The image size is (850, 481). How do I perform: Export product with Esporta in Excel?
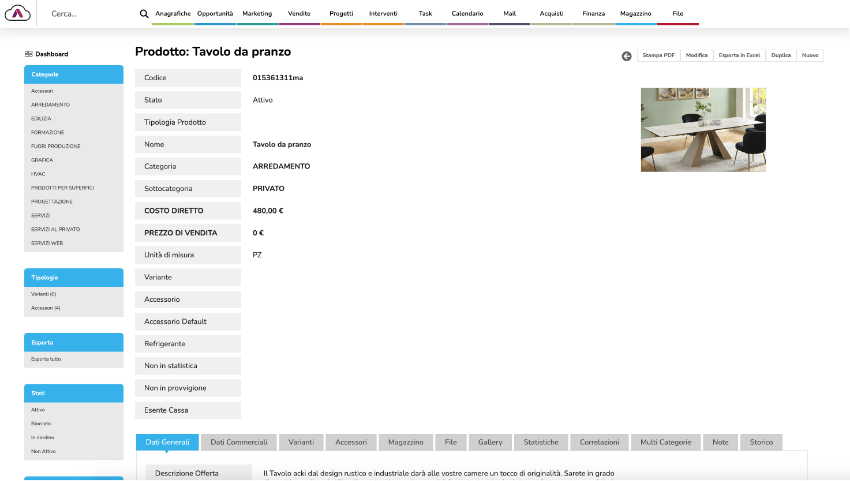(x=738, y=56)
